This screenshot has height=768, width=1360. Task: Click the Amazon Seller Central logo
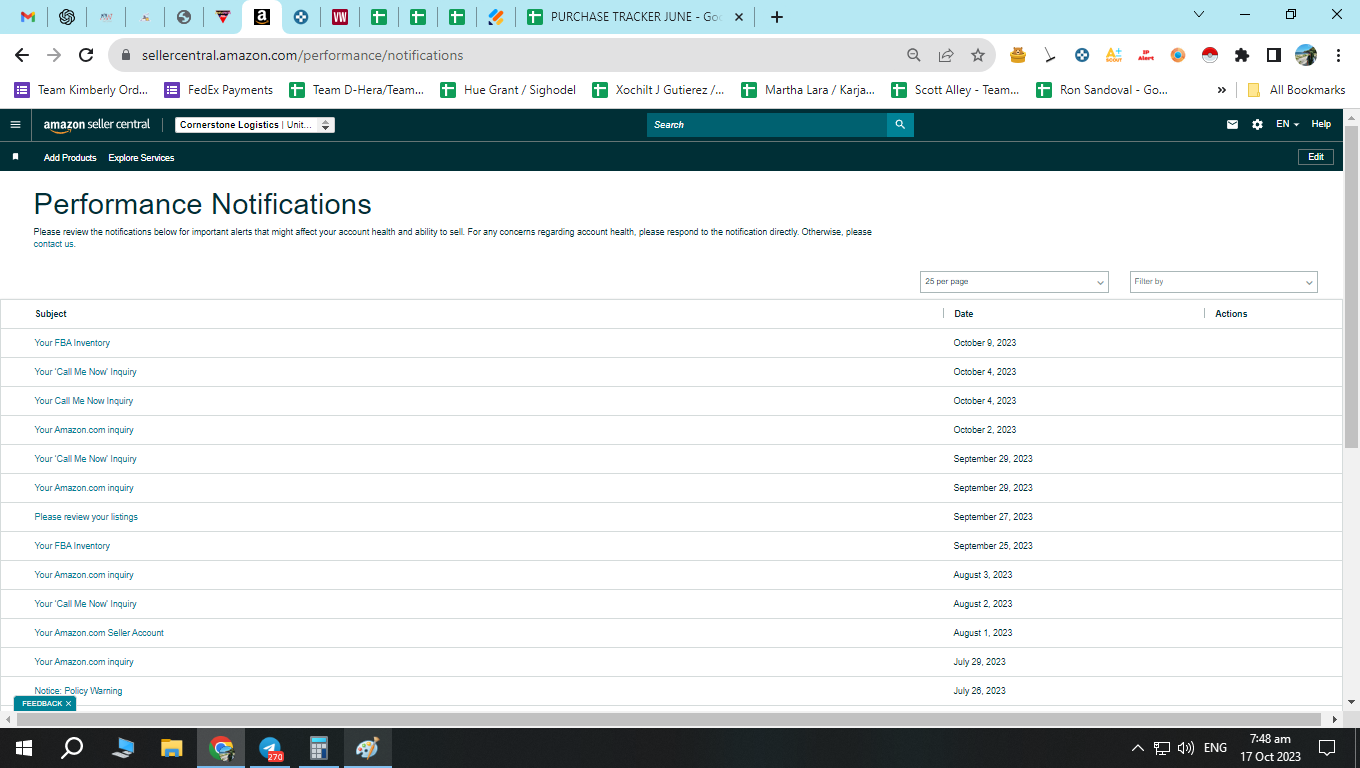[x=97, y=125]
